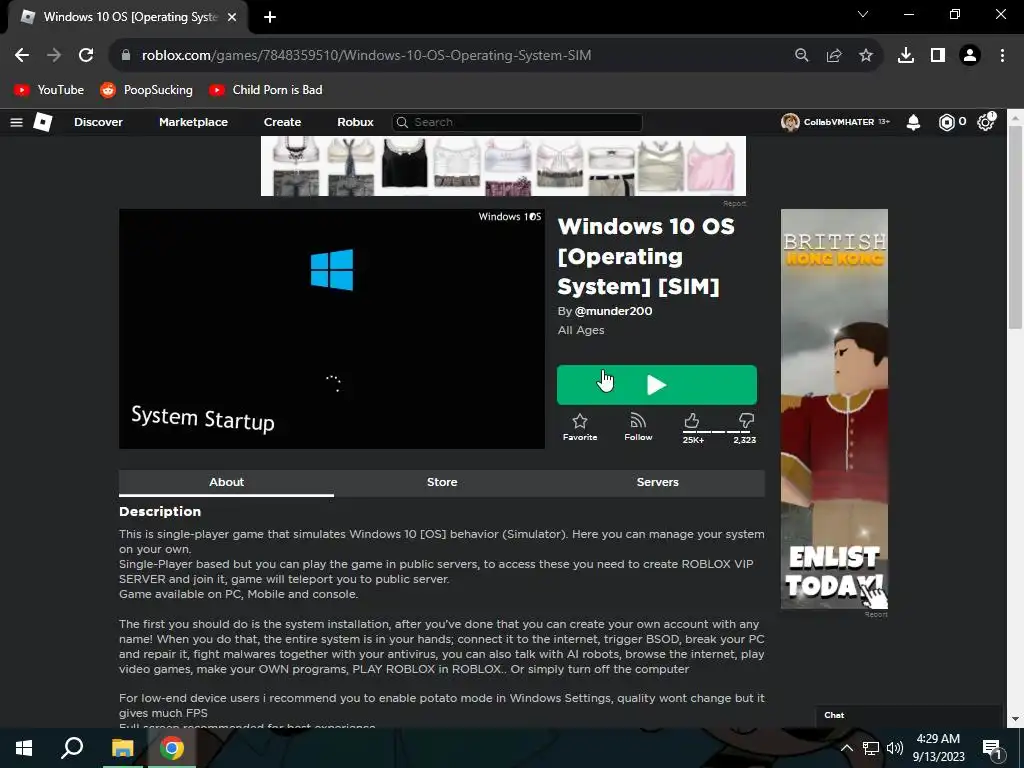
Task: Open the Robux balance icon
Action: 946,122
